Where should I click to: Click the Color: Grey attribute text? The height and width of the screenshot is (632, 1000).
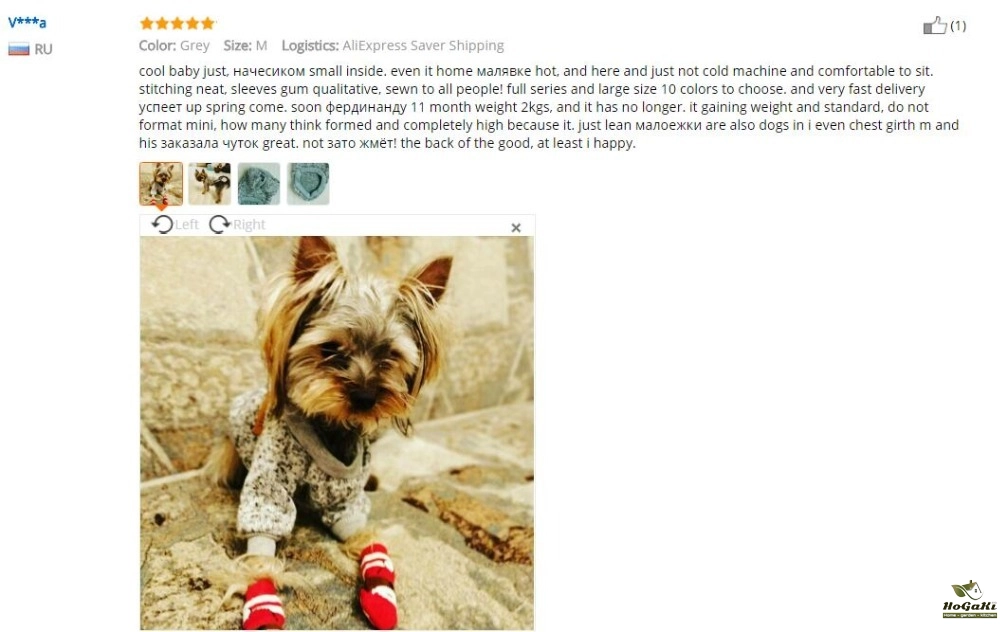coord(174,45)
